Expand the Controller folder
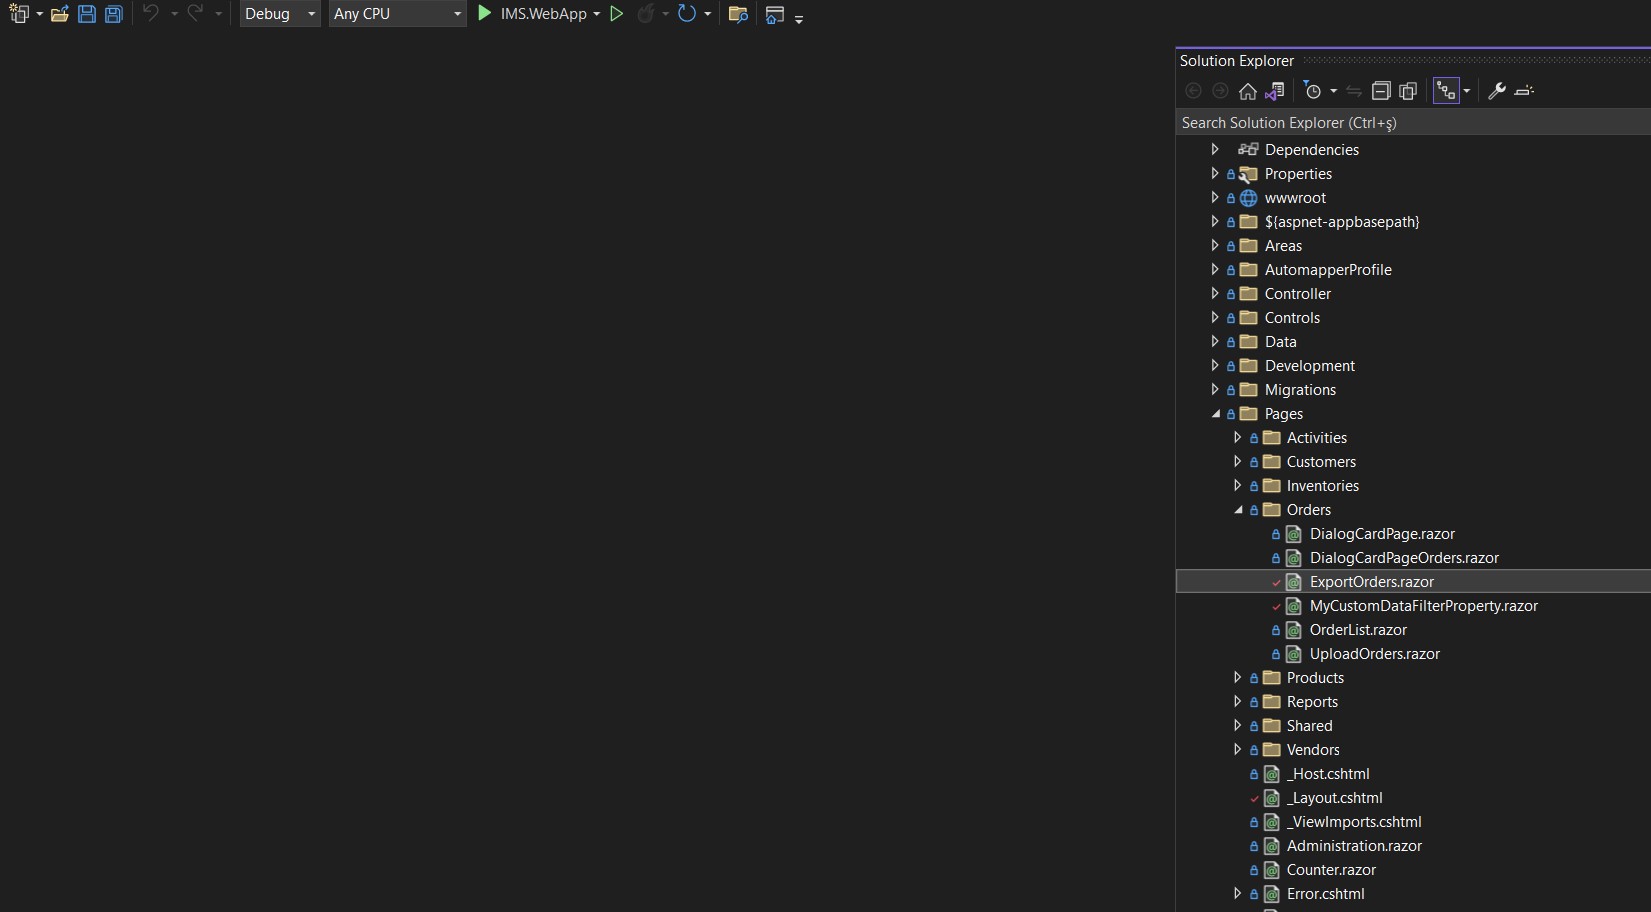The image size is (1651, 912). tap(1215, 293)
